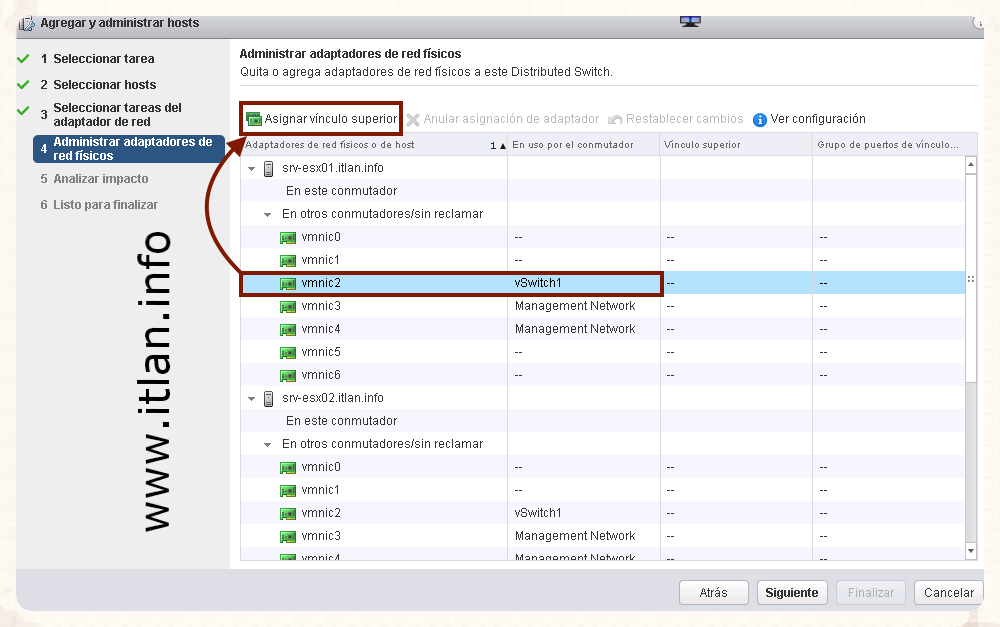This screenshot has width=1000, height=627.
Task: Collapse the srv-esx01.itlan.info host node
Action: point(252,169)
